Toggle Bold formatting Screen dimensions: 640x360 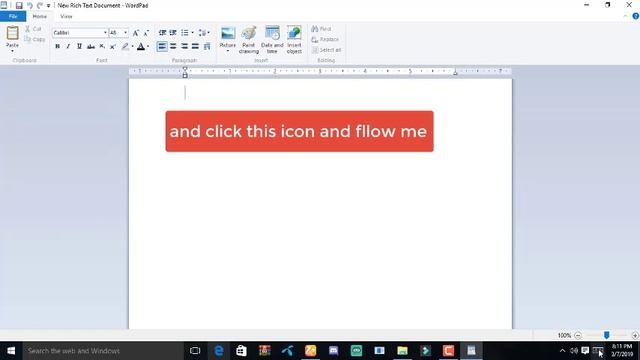(x=58, y=47)
